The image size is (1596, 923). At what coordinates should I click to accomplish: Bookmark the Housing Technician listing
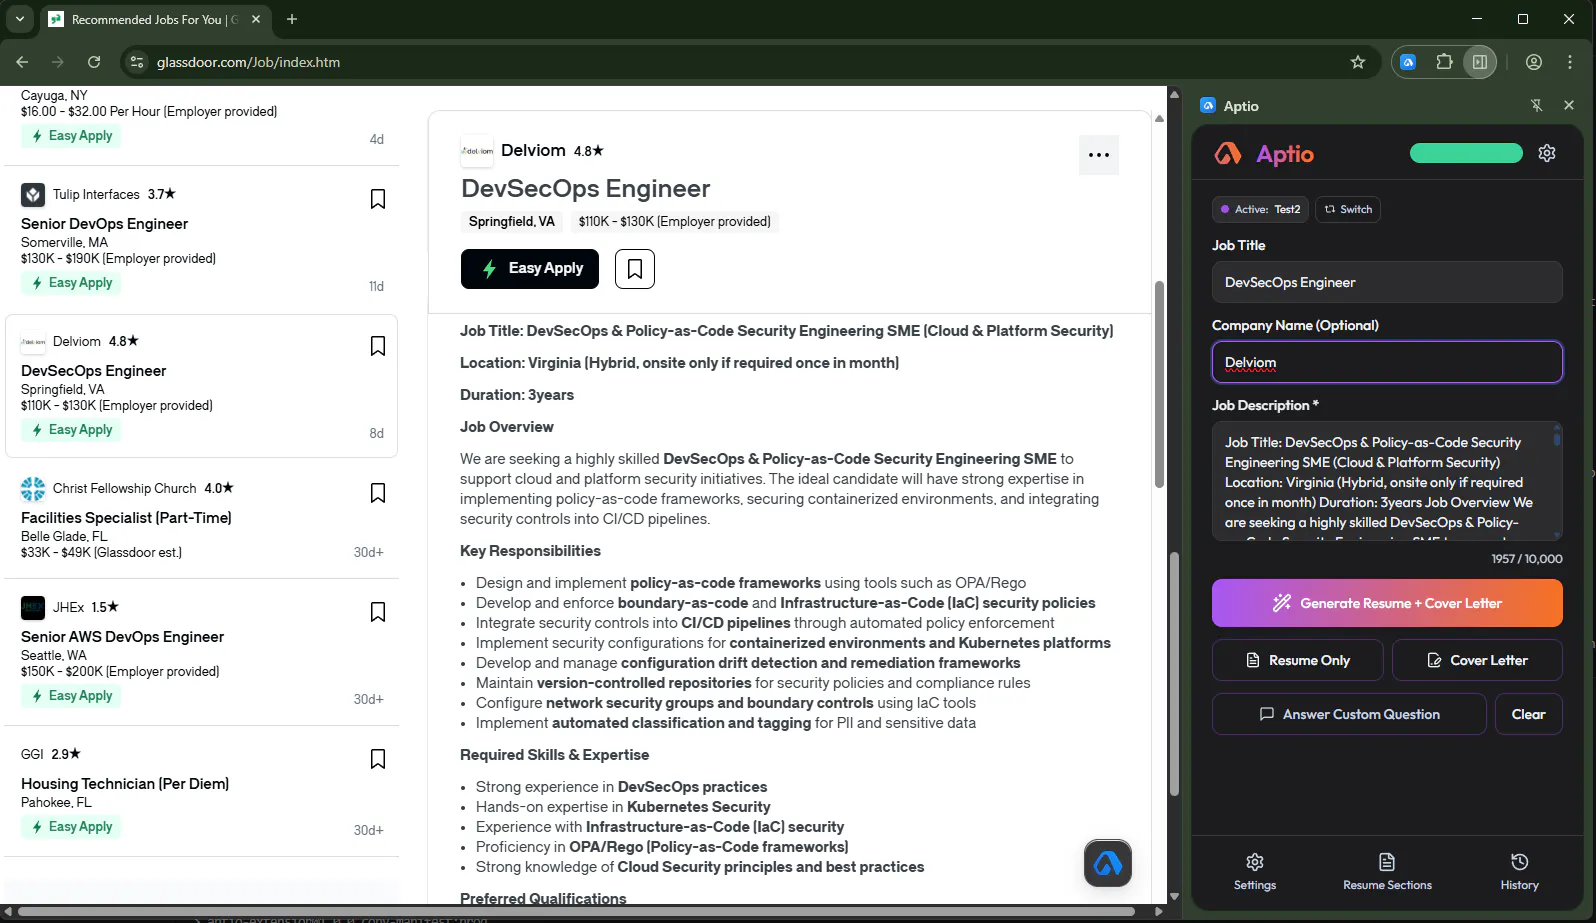378,759
